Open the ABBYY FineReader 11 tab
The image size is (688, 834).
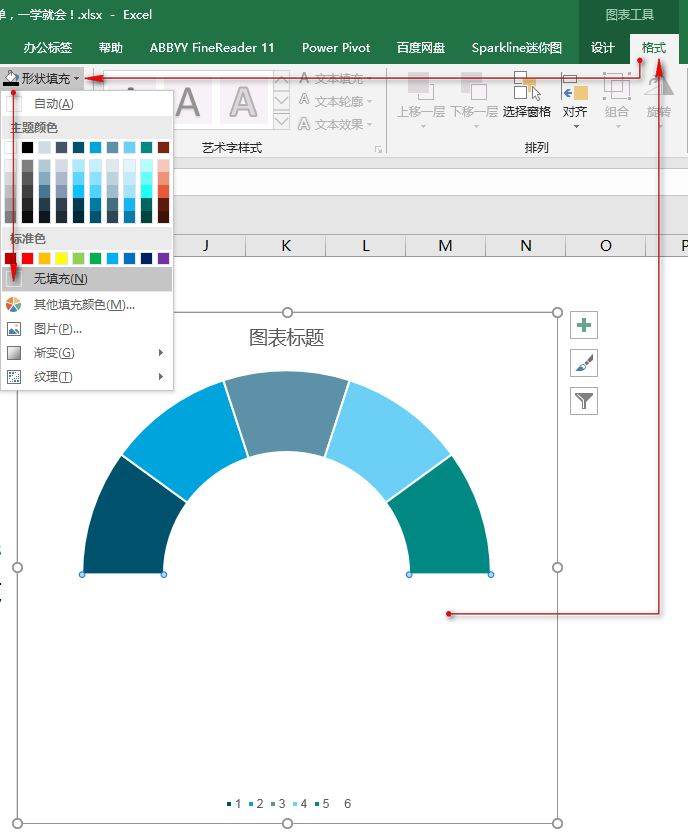click(212, 48)
